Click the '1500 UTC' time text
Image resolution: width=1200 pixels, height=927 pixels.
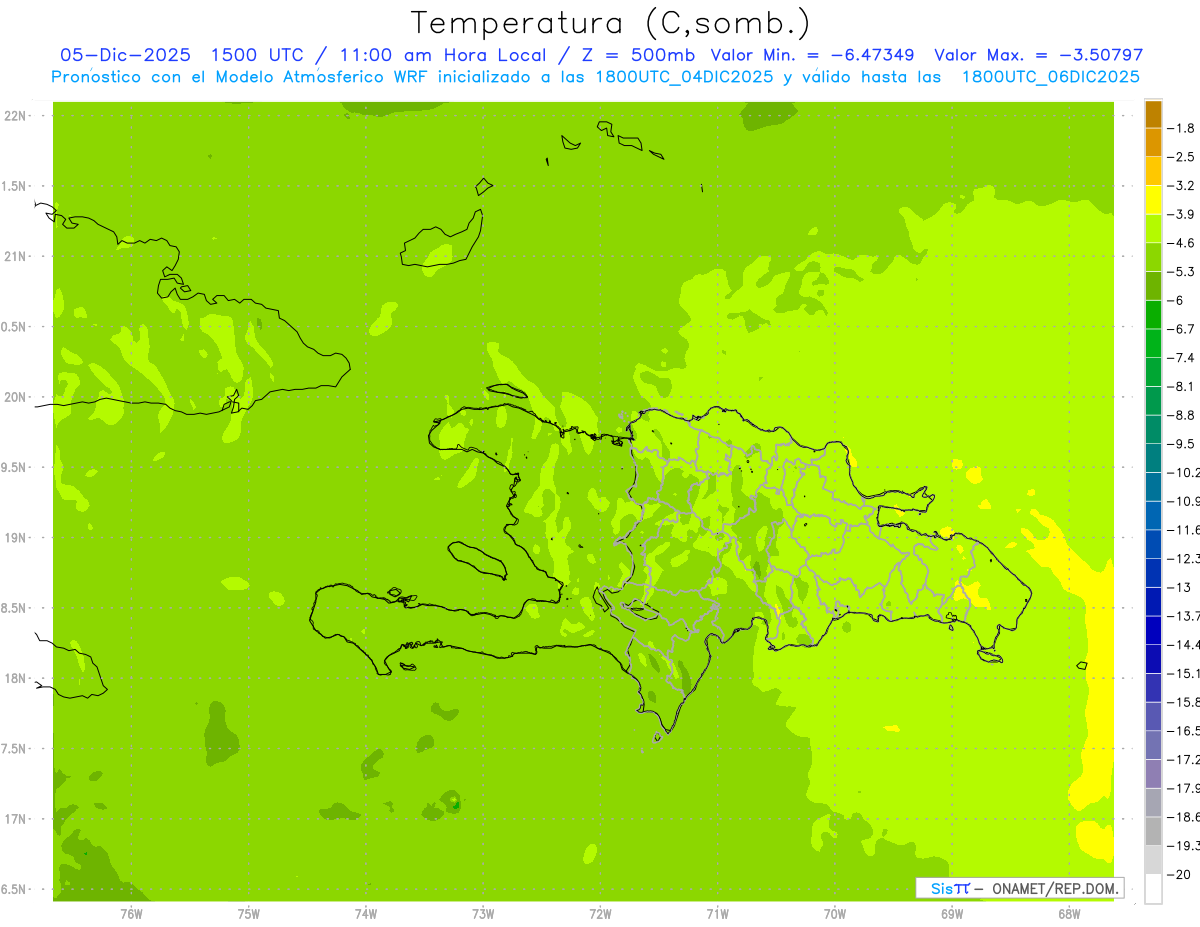tap(258, 55)
